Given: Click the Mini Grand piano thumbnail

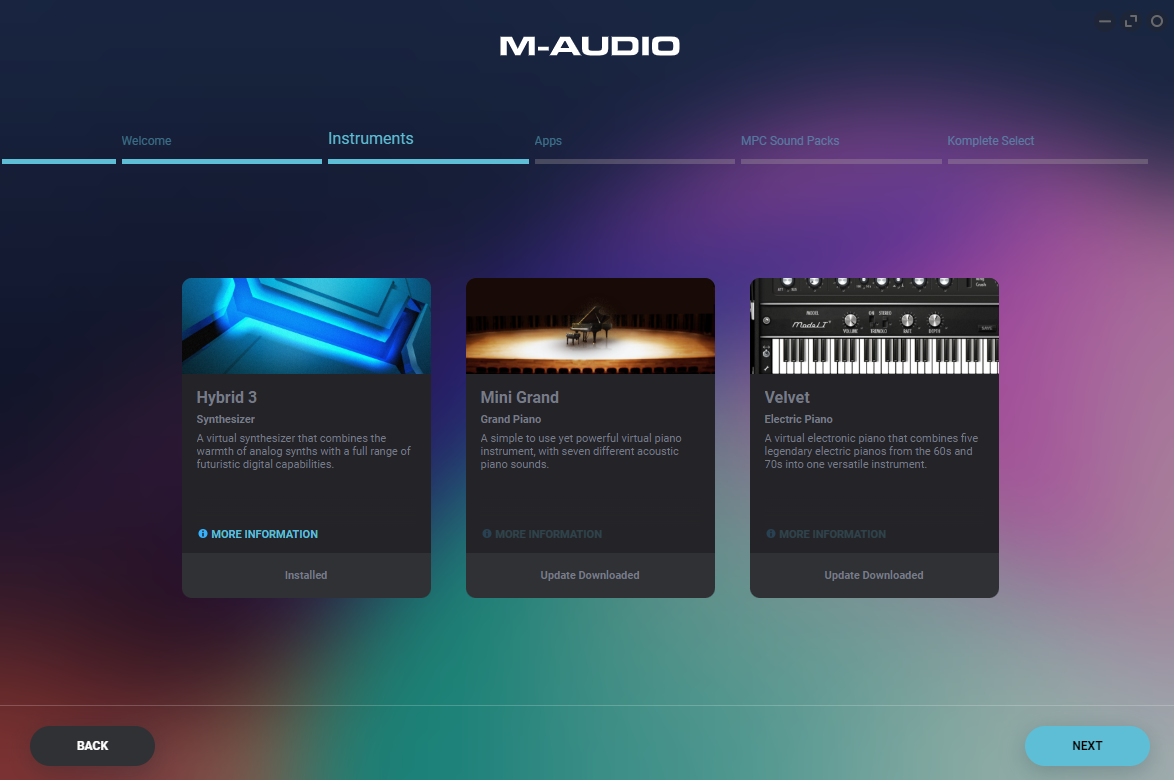Looking at the screenshot, I should coord(590,326).
